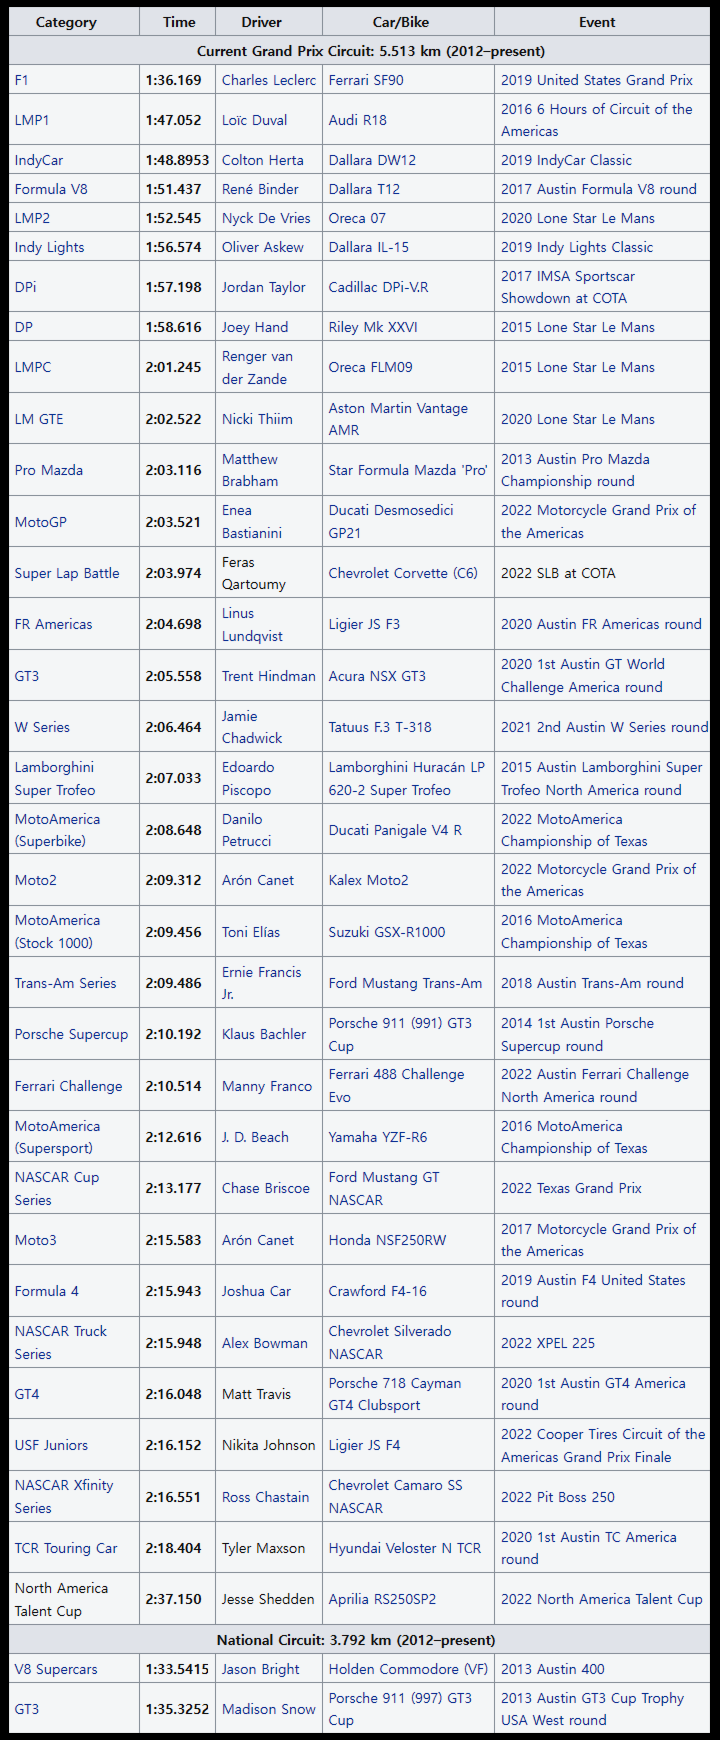Open NASCAR Cup Series category link

pyautogui.click(x=57, y=1188)
